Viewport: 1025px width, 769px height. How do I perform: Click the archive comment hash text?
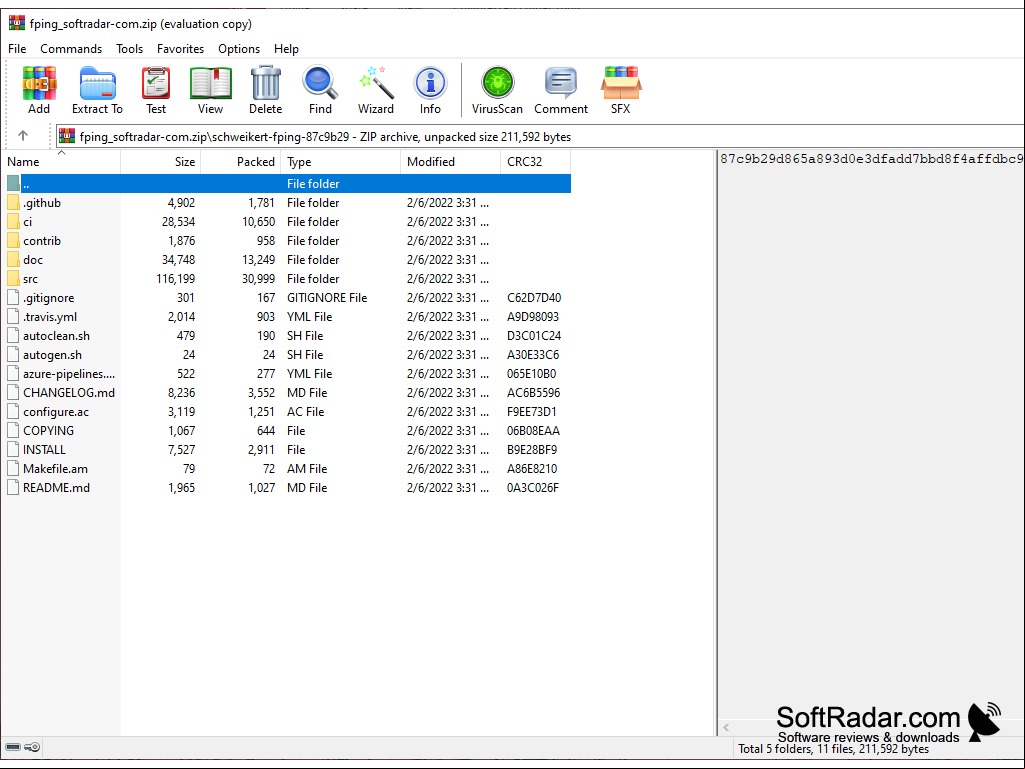click(x=871, y=159)
